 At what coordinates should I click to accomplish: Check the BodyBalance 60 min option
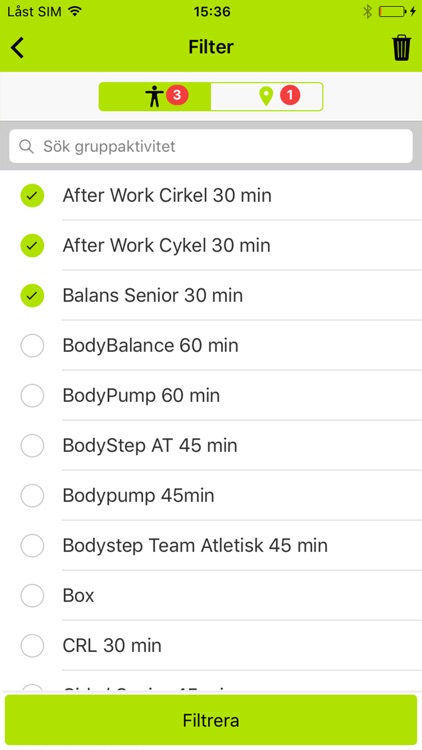click(x=32, y=345)
